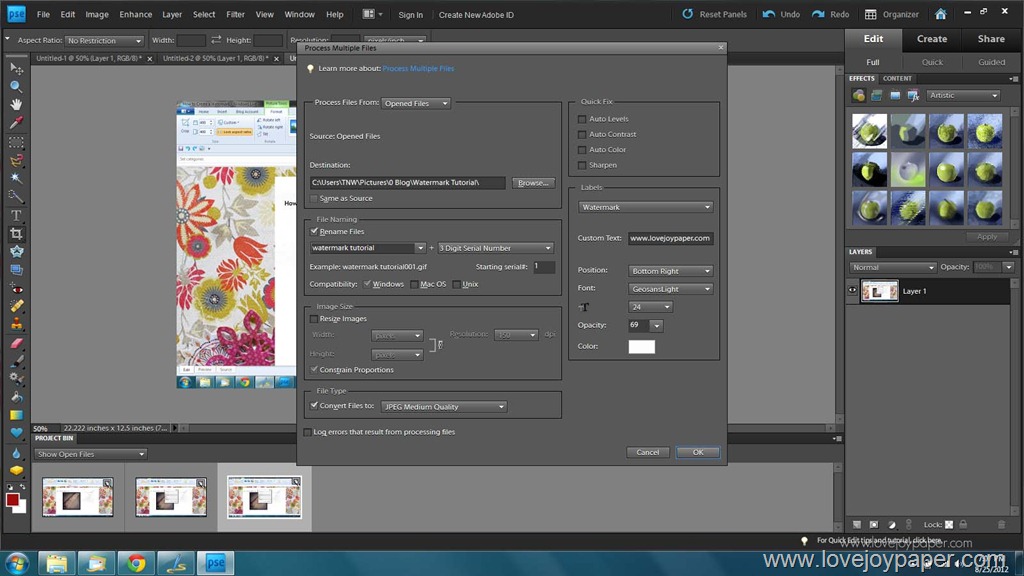Image resolution: width=1024 pixels, height=576 pixels.
Task: Check the Resize Images checkbox
Action: click(x=314, y=319)
